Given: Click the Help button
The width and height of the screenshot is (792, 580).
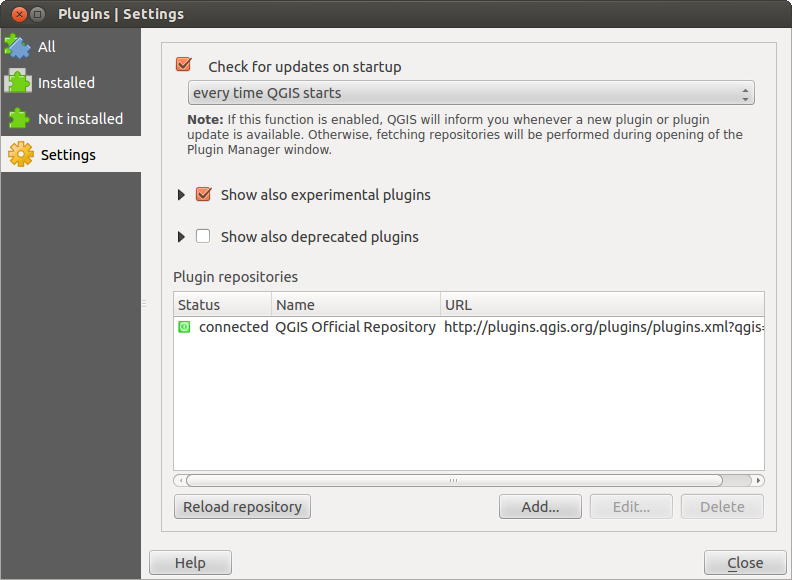Looking at the screenshot, I should click(190, 563).
